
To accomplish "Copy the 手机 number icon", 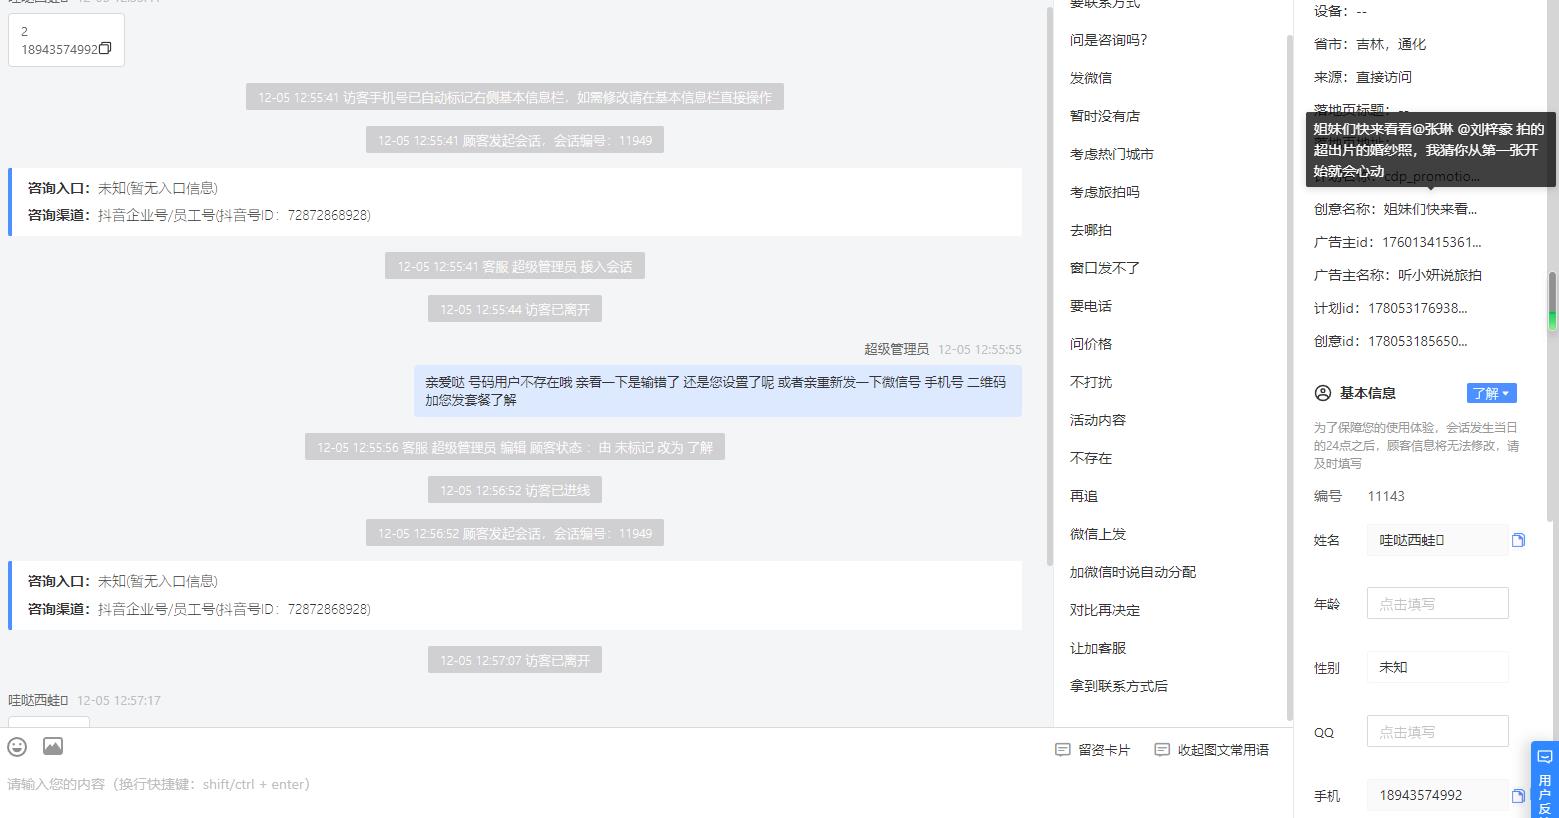I will 1518,796.
